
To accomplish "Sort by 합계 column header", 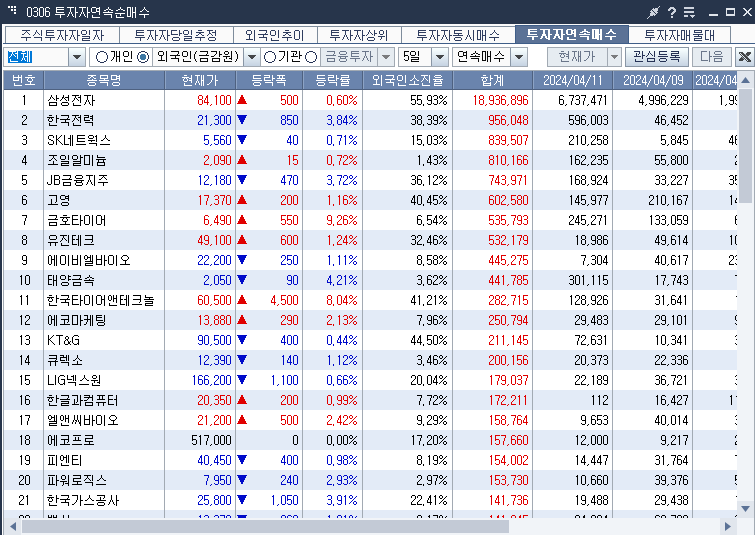I will (x=493, y=80).
